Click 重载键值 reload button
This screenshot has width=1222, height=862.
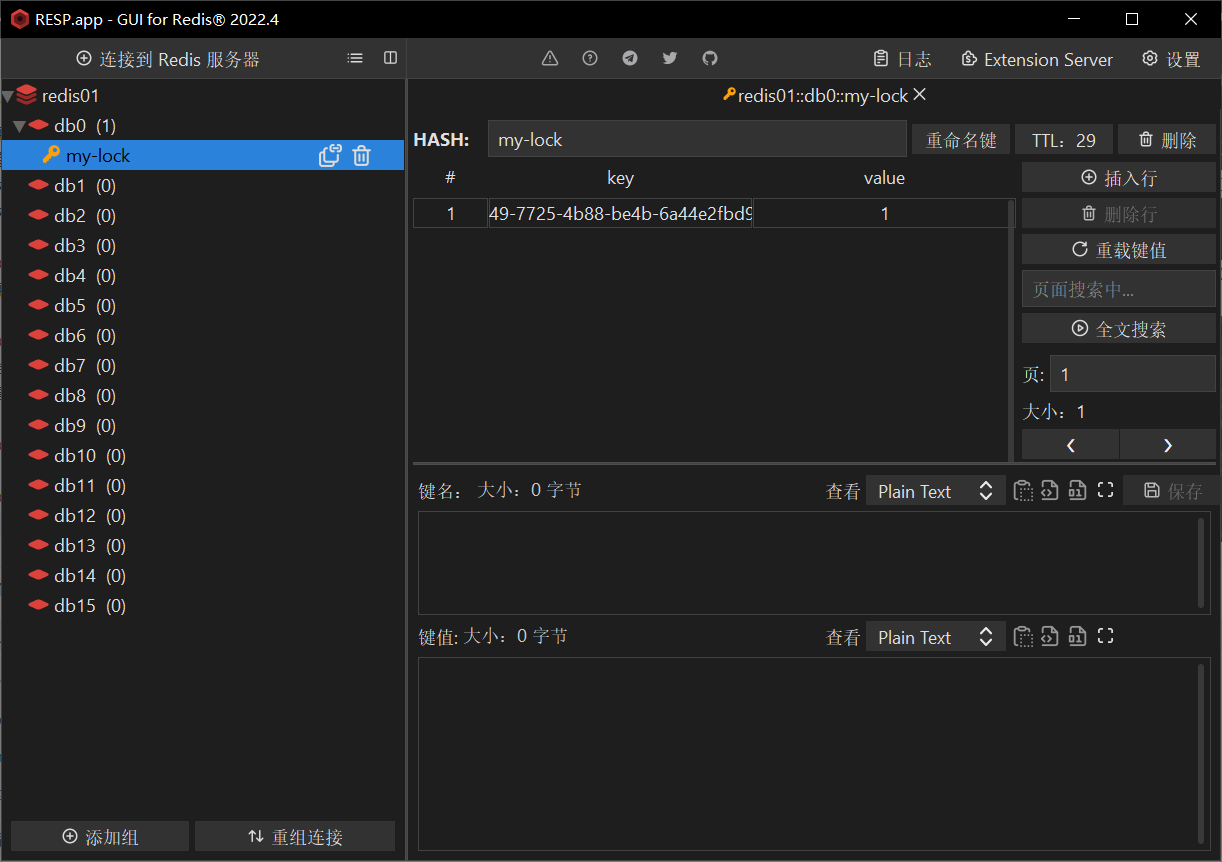pos(1119,250)
